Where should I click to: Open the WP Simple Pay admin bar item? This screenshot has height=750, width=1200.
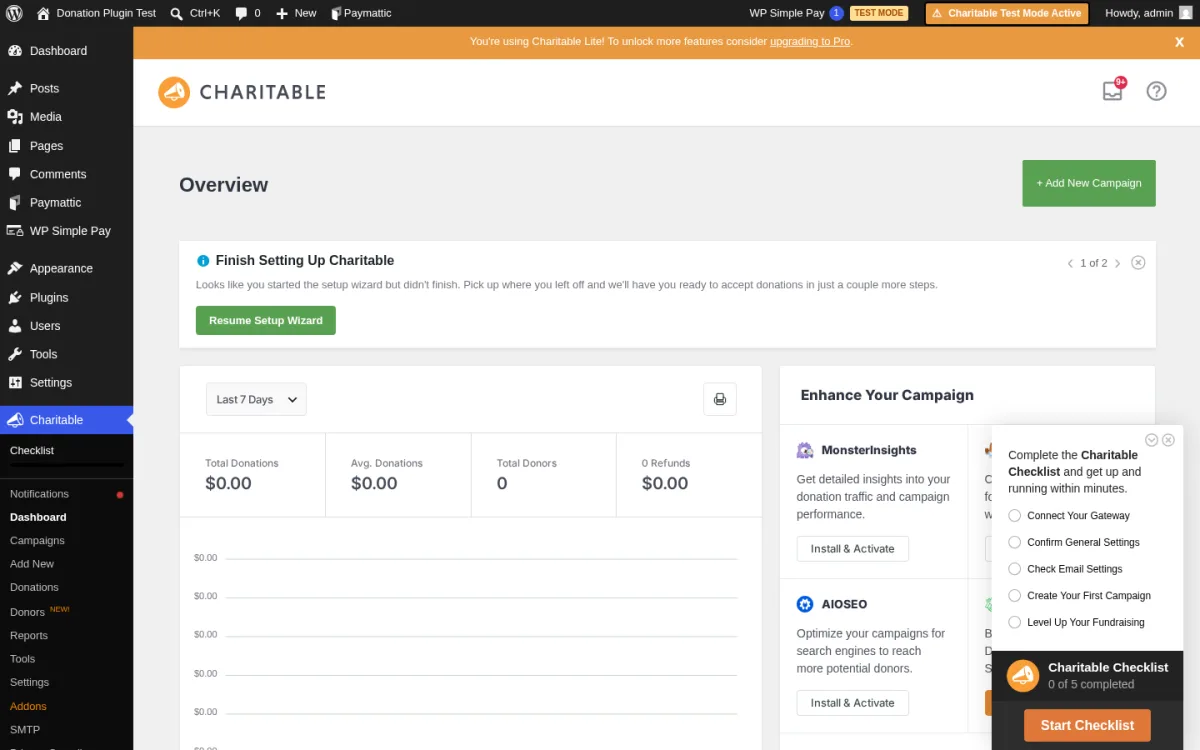(796, 13)
